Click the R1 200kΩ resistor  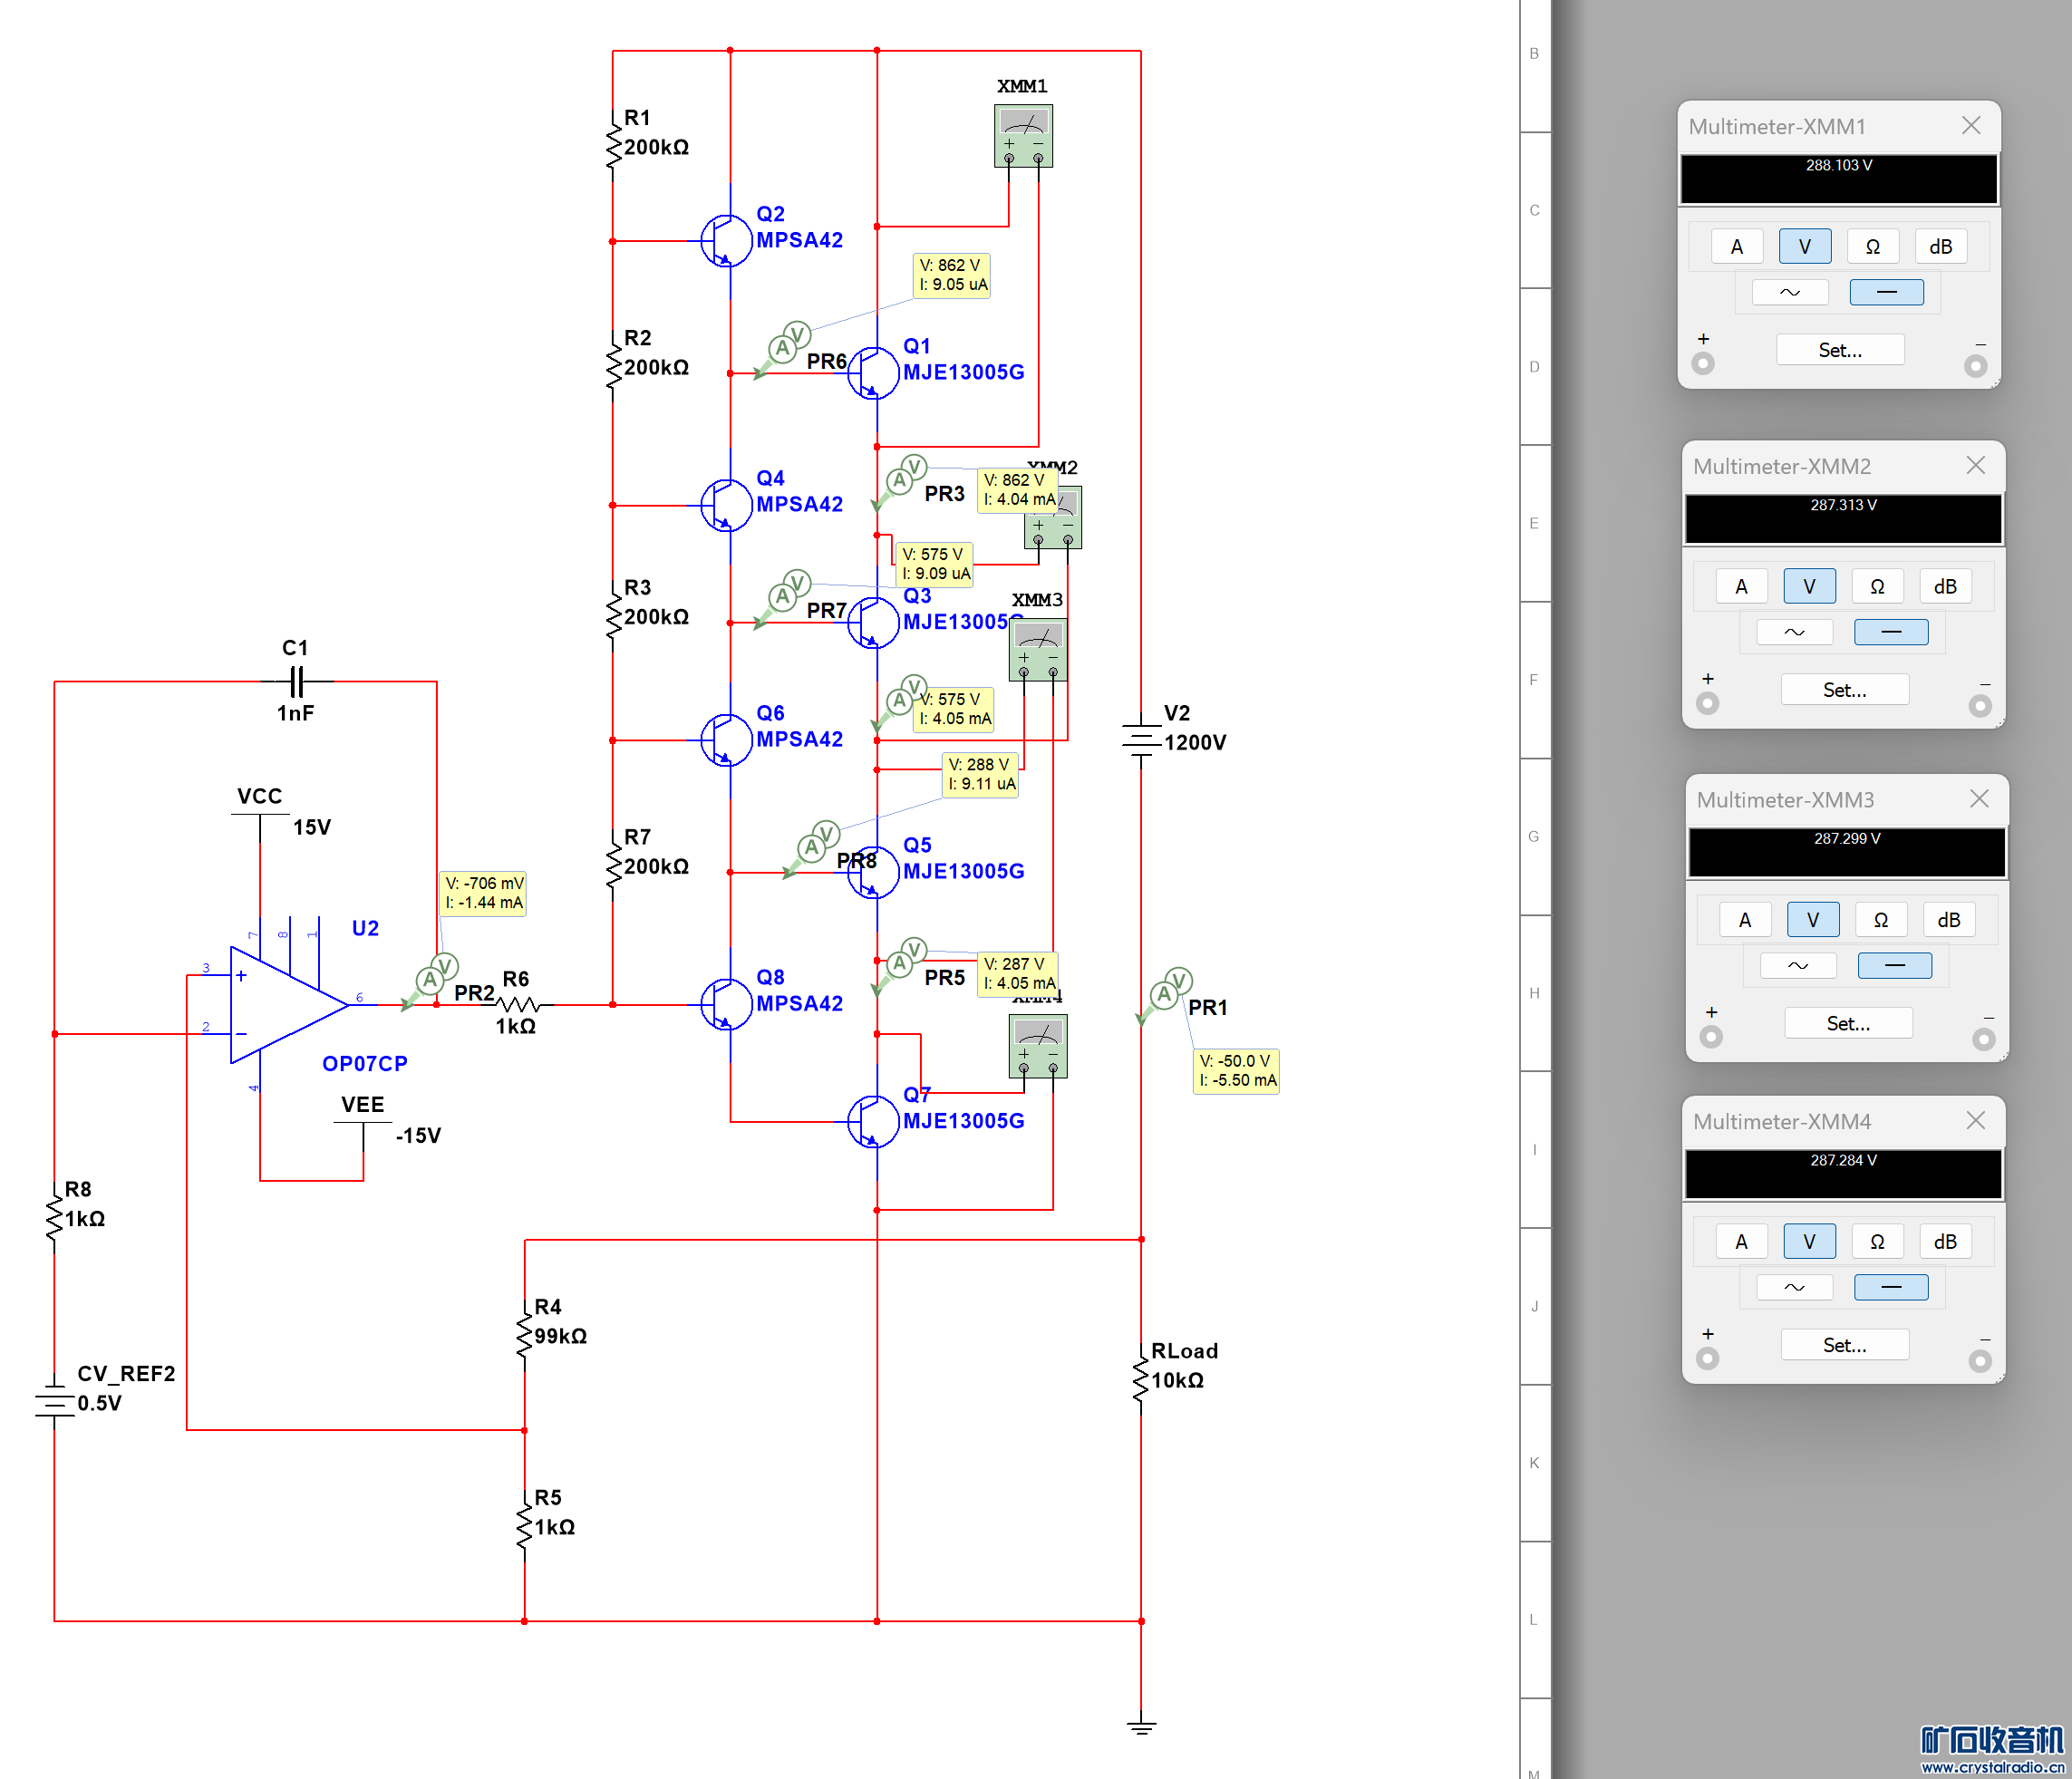[613, 145]
